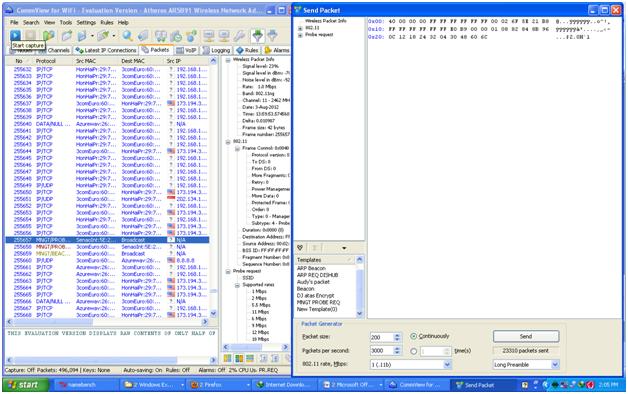Viewport: 628px width, 394px height.
Task: Select the time(s) radio button
Action: point(413,351)
